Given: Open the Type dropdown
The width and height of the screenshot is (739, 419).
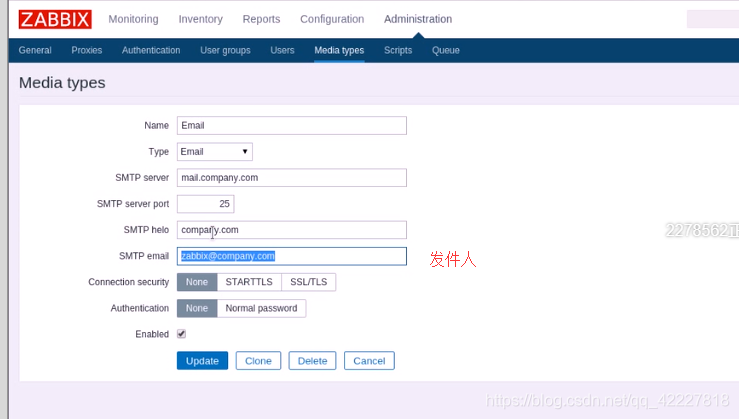Looking at the screenshot, I should pos(215,152).
